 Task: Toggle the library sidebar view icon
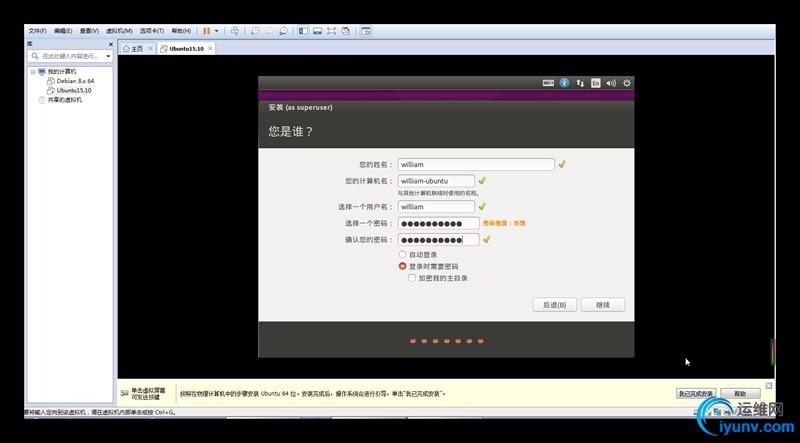click(304, 31)
